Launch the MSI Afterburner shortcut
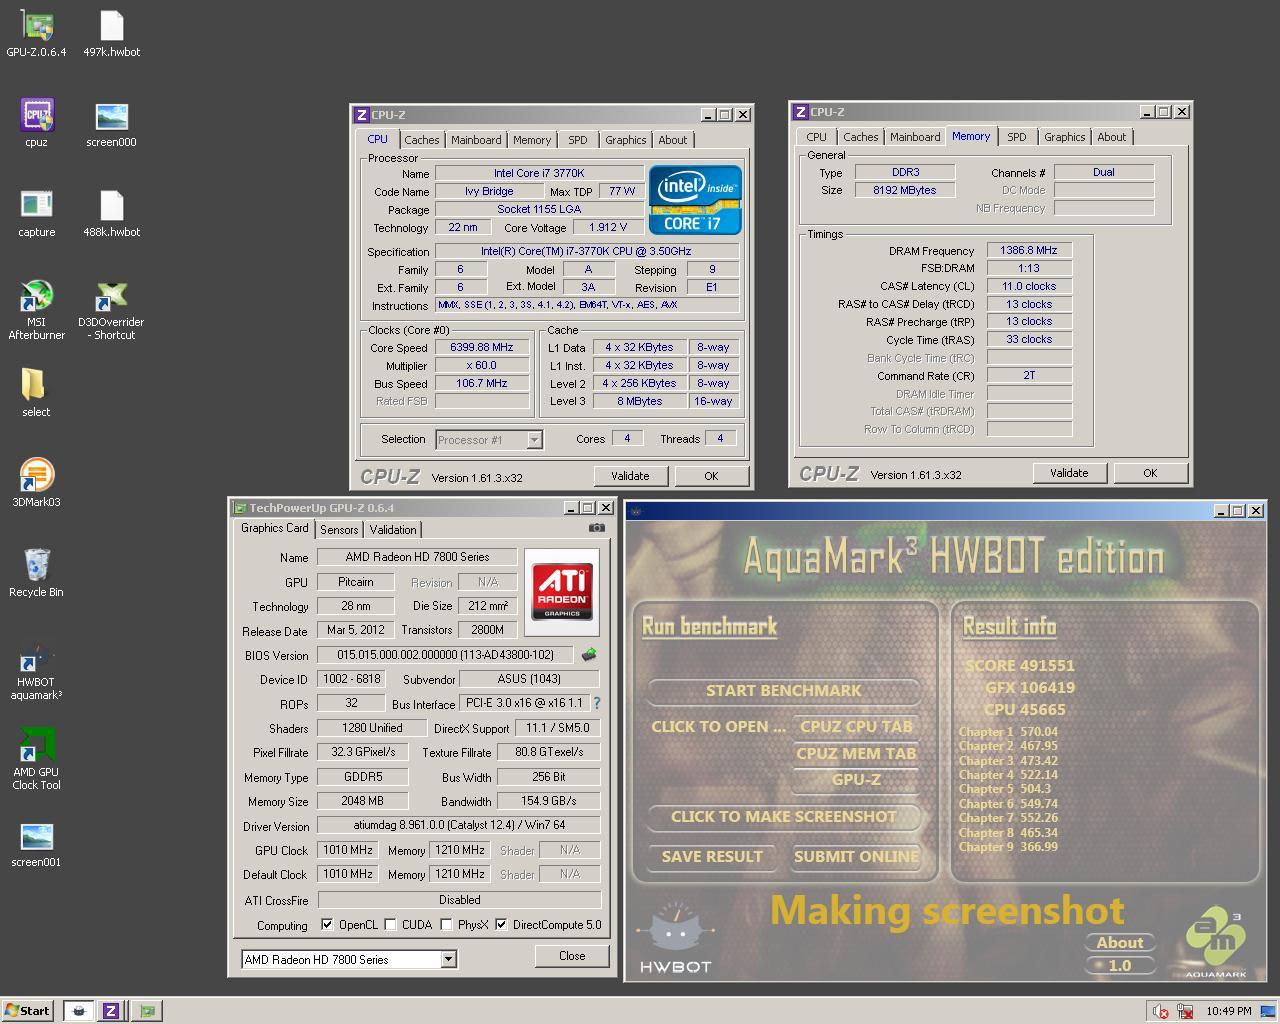Viewport: 1280px width, 1024px height. click(x=36, y=310)
